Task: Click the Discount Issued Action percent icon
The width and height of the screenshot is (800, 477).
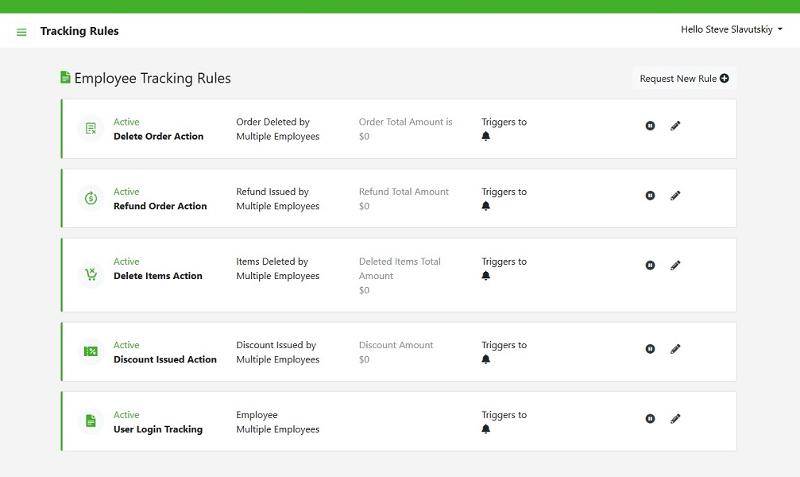Action: [91, 352]
